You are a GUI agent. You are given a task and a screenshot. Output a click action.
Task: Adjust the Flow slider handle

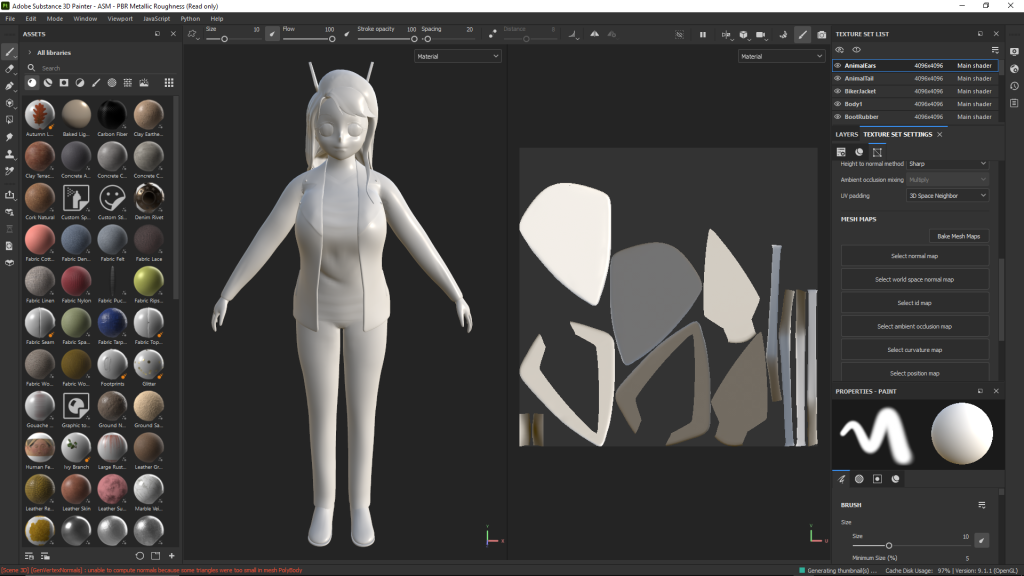pos(330,39)
